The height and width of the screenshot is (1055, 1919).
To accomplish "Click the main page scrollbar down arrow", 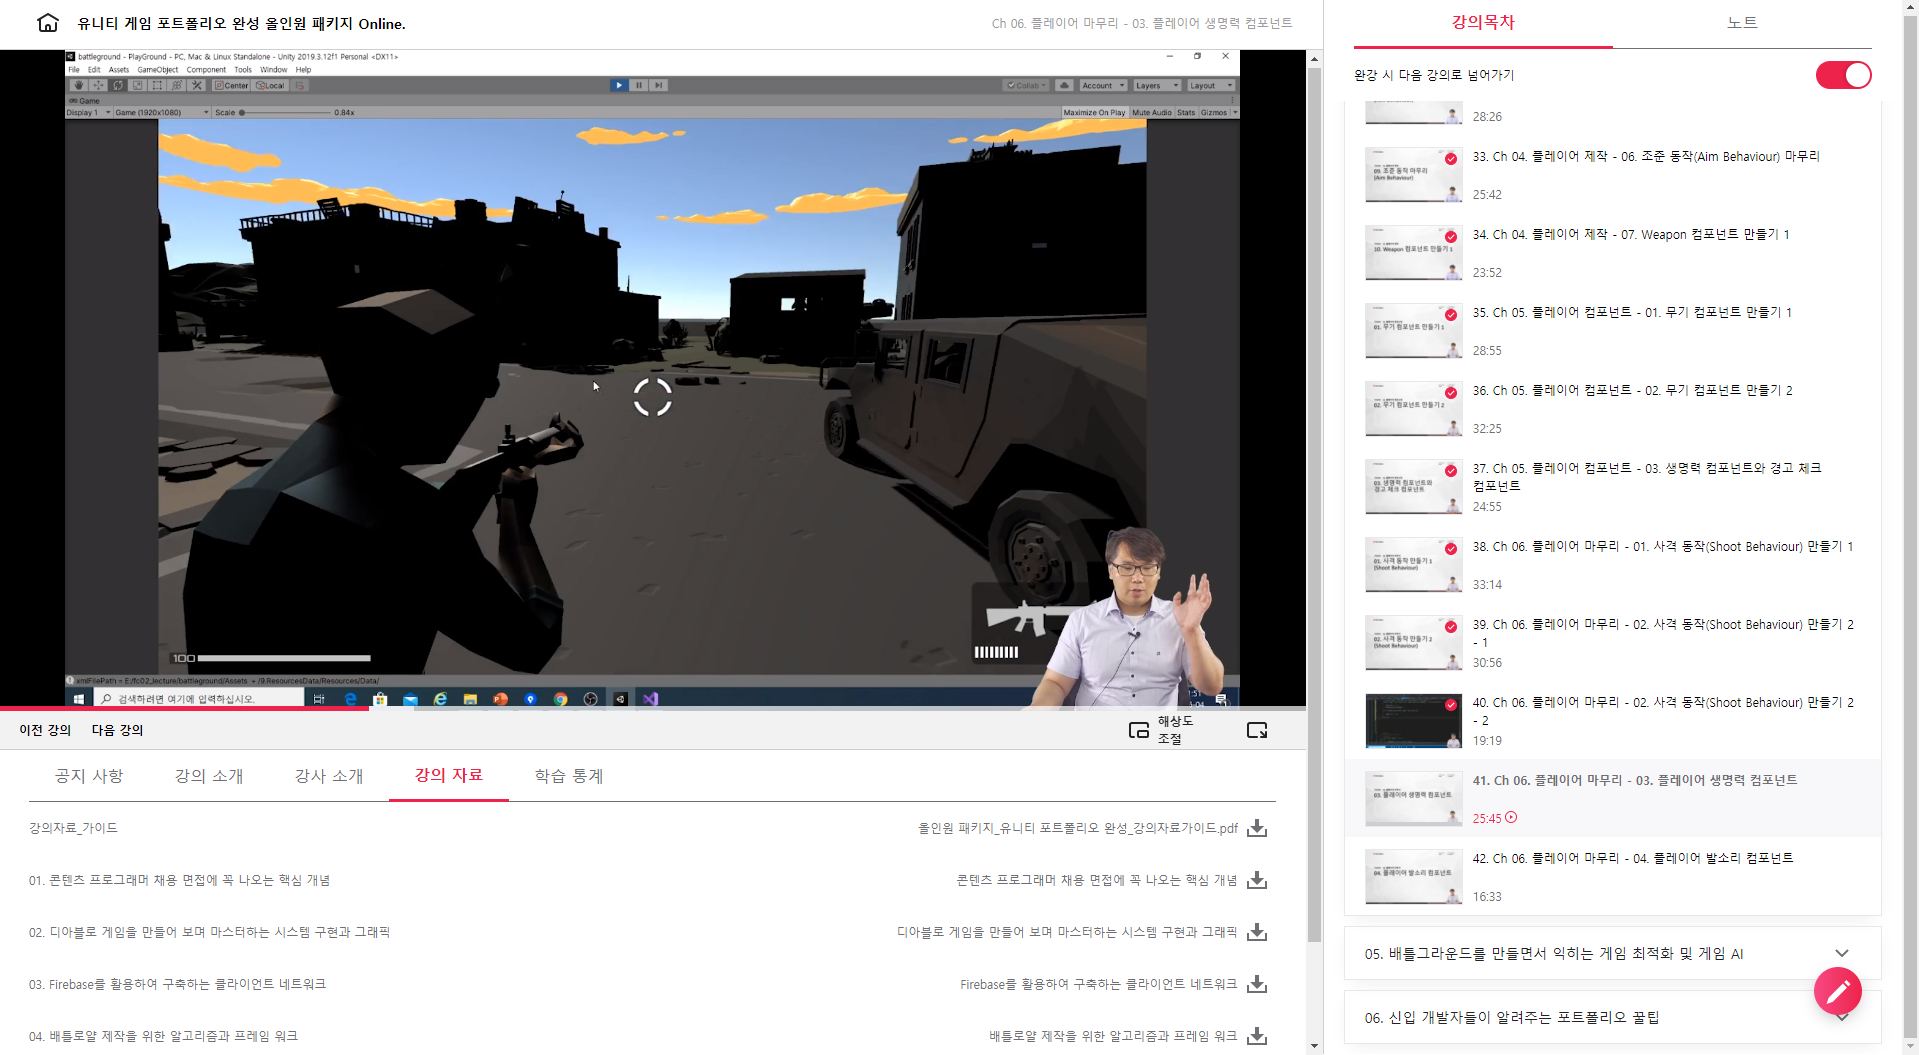I will [x=1314, y=1046].
